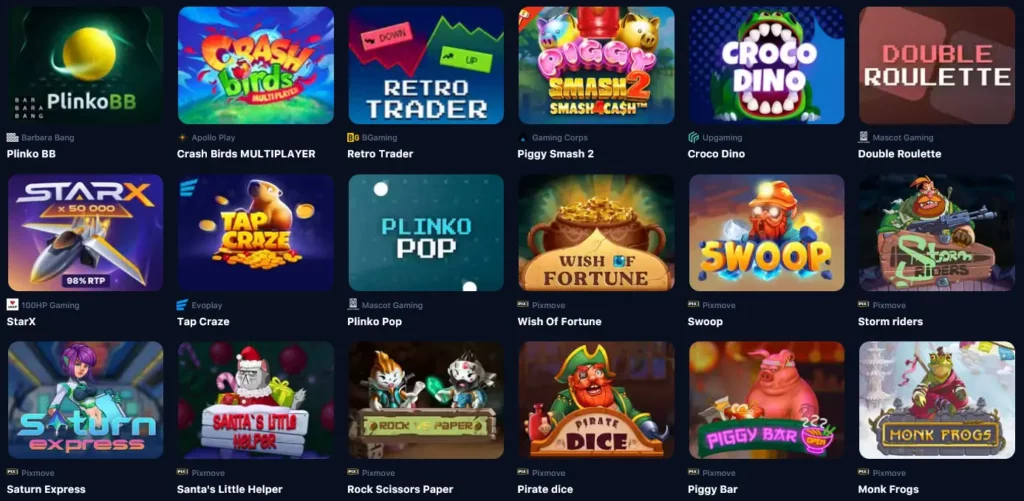The width and height of the screenshot is (1024, 501).
Task: Click the Piggy Smash 2 title
Action: tap(556, 154)
